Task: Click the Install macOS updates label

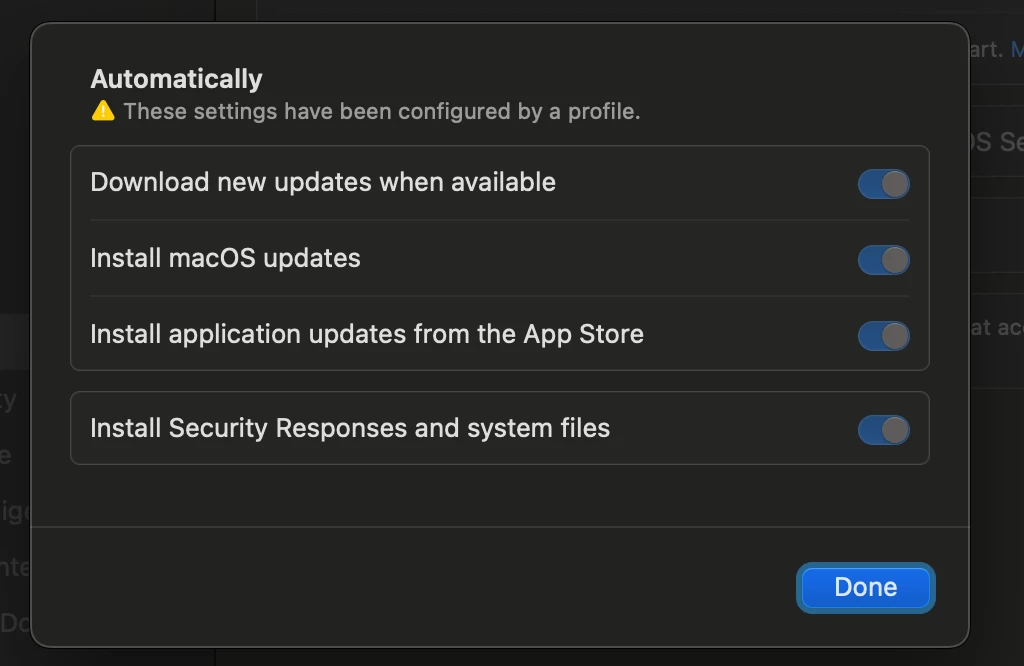Action: (x=225, y=259)
